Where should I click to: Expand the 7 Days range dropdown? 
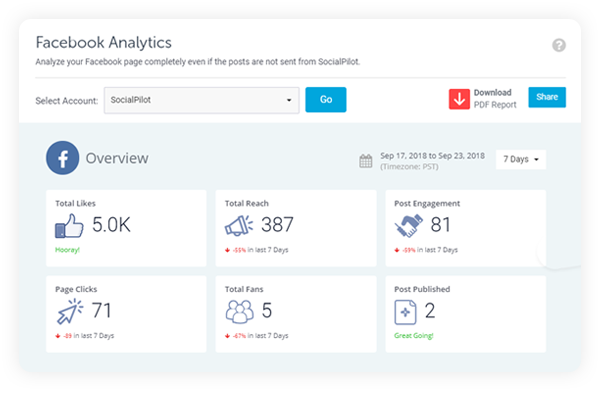(521, 159)
